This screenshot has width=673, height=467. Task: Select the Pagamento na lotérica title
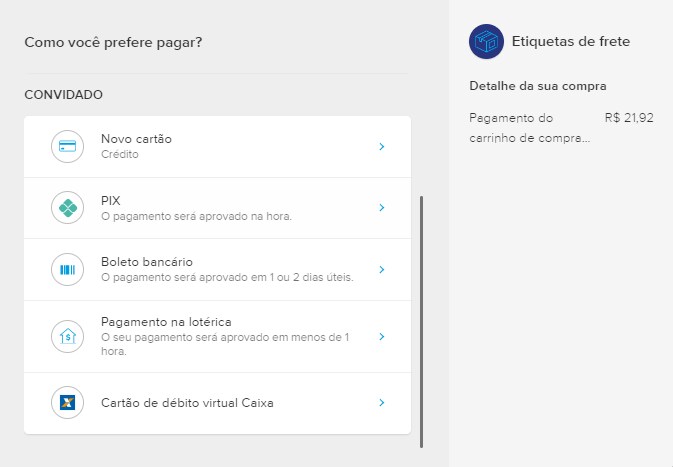166,321
